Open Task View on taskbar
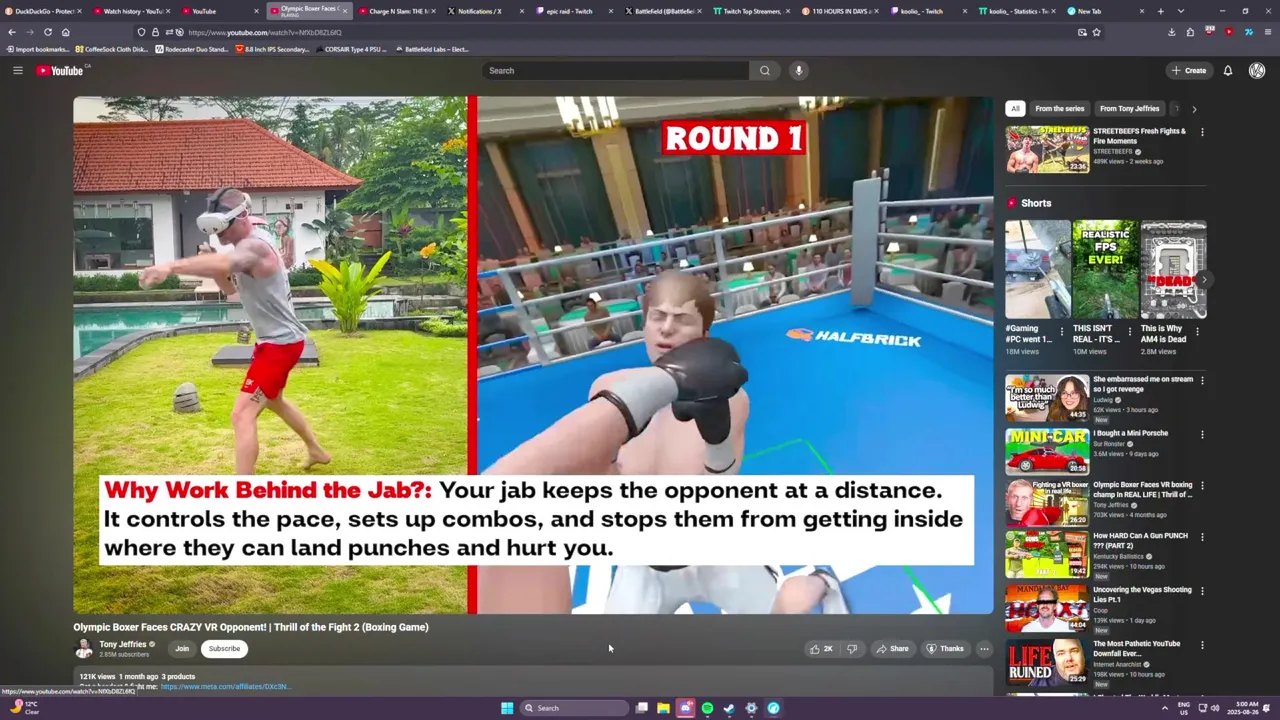Viewport: 1280px width, 720px height. 641,708
